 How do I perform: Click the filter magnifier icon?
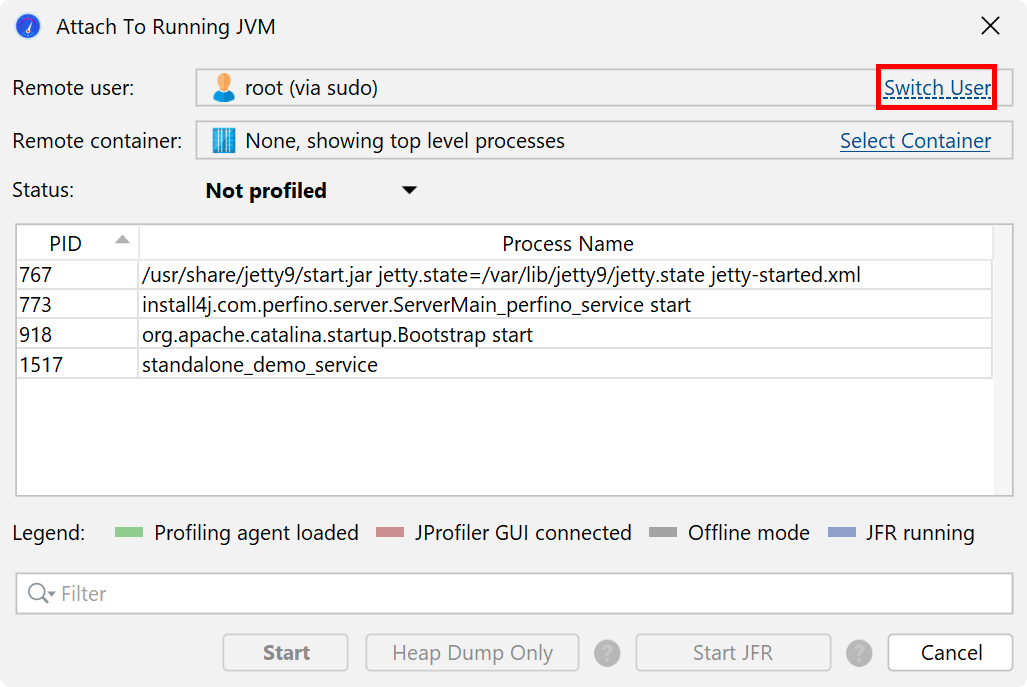pyautogui.click(x=40, y=594)
